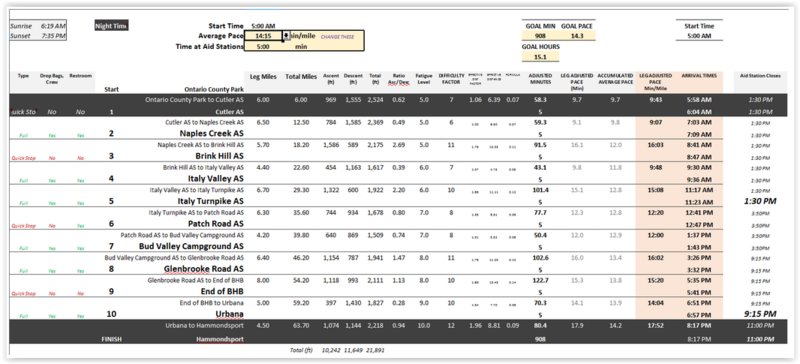Select the GOAL PACE value 14.3

point(577,36)
